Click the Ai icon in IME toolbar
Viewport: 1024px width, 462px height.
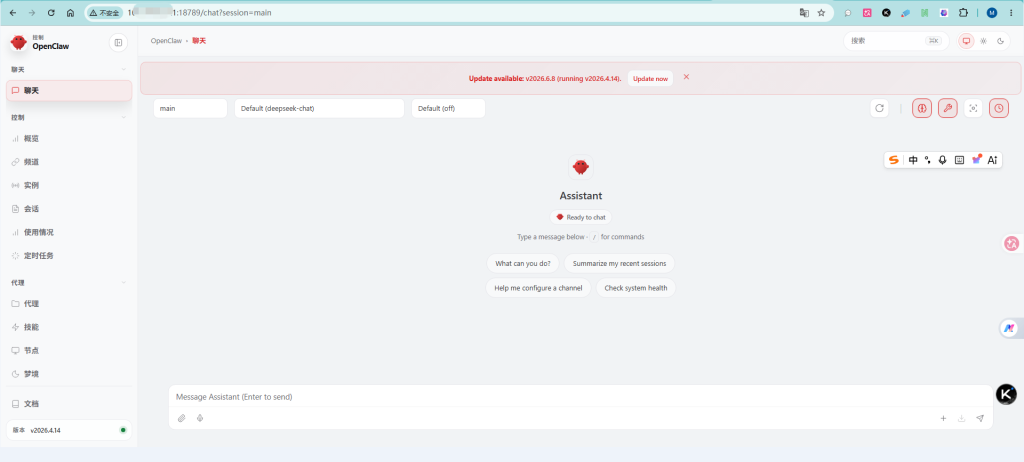992,160
